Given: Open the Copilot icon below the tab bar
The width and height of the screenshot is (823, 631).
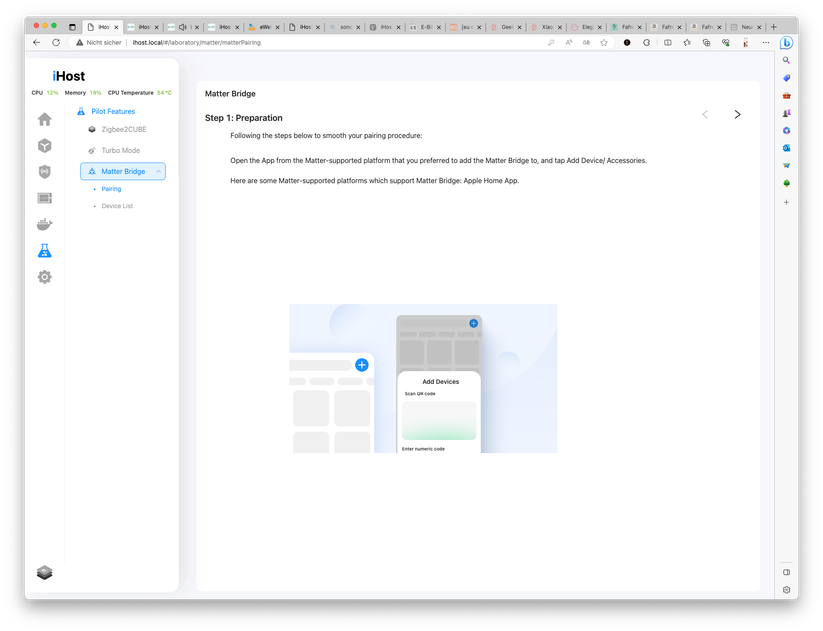Looking at the screenshot, I should (786, 42).
